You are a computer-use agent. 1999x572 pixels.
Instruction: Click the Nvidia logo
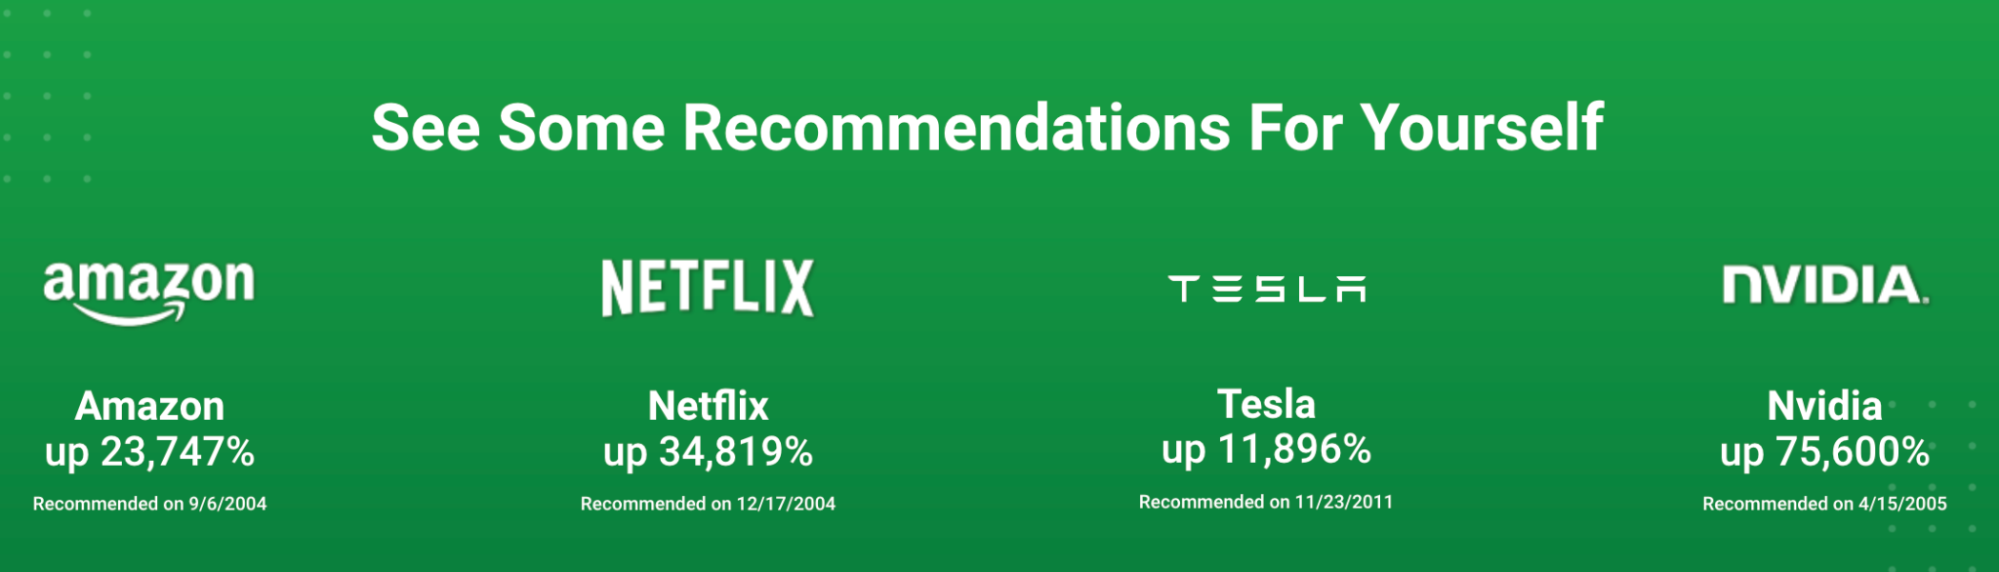tap(1825, 285)
